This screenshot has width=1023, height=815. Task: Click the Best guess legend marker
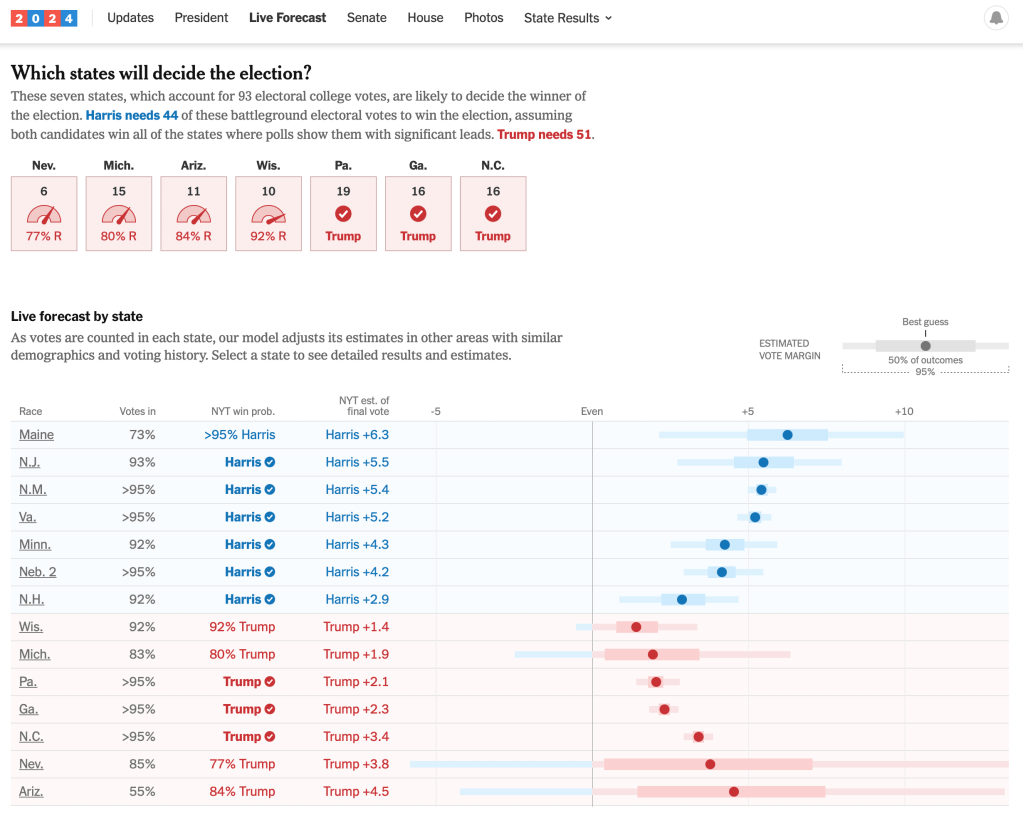coord(925,346)
